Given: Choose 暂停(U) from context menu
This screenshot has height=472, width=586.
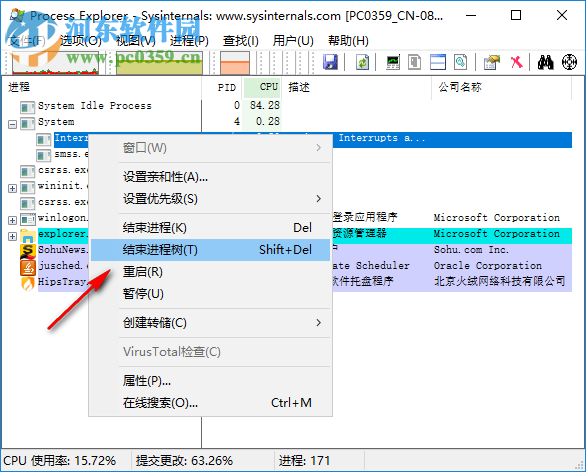Looking at the screenshot, I should pyautogui.click(x=210, y=294).
